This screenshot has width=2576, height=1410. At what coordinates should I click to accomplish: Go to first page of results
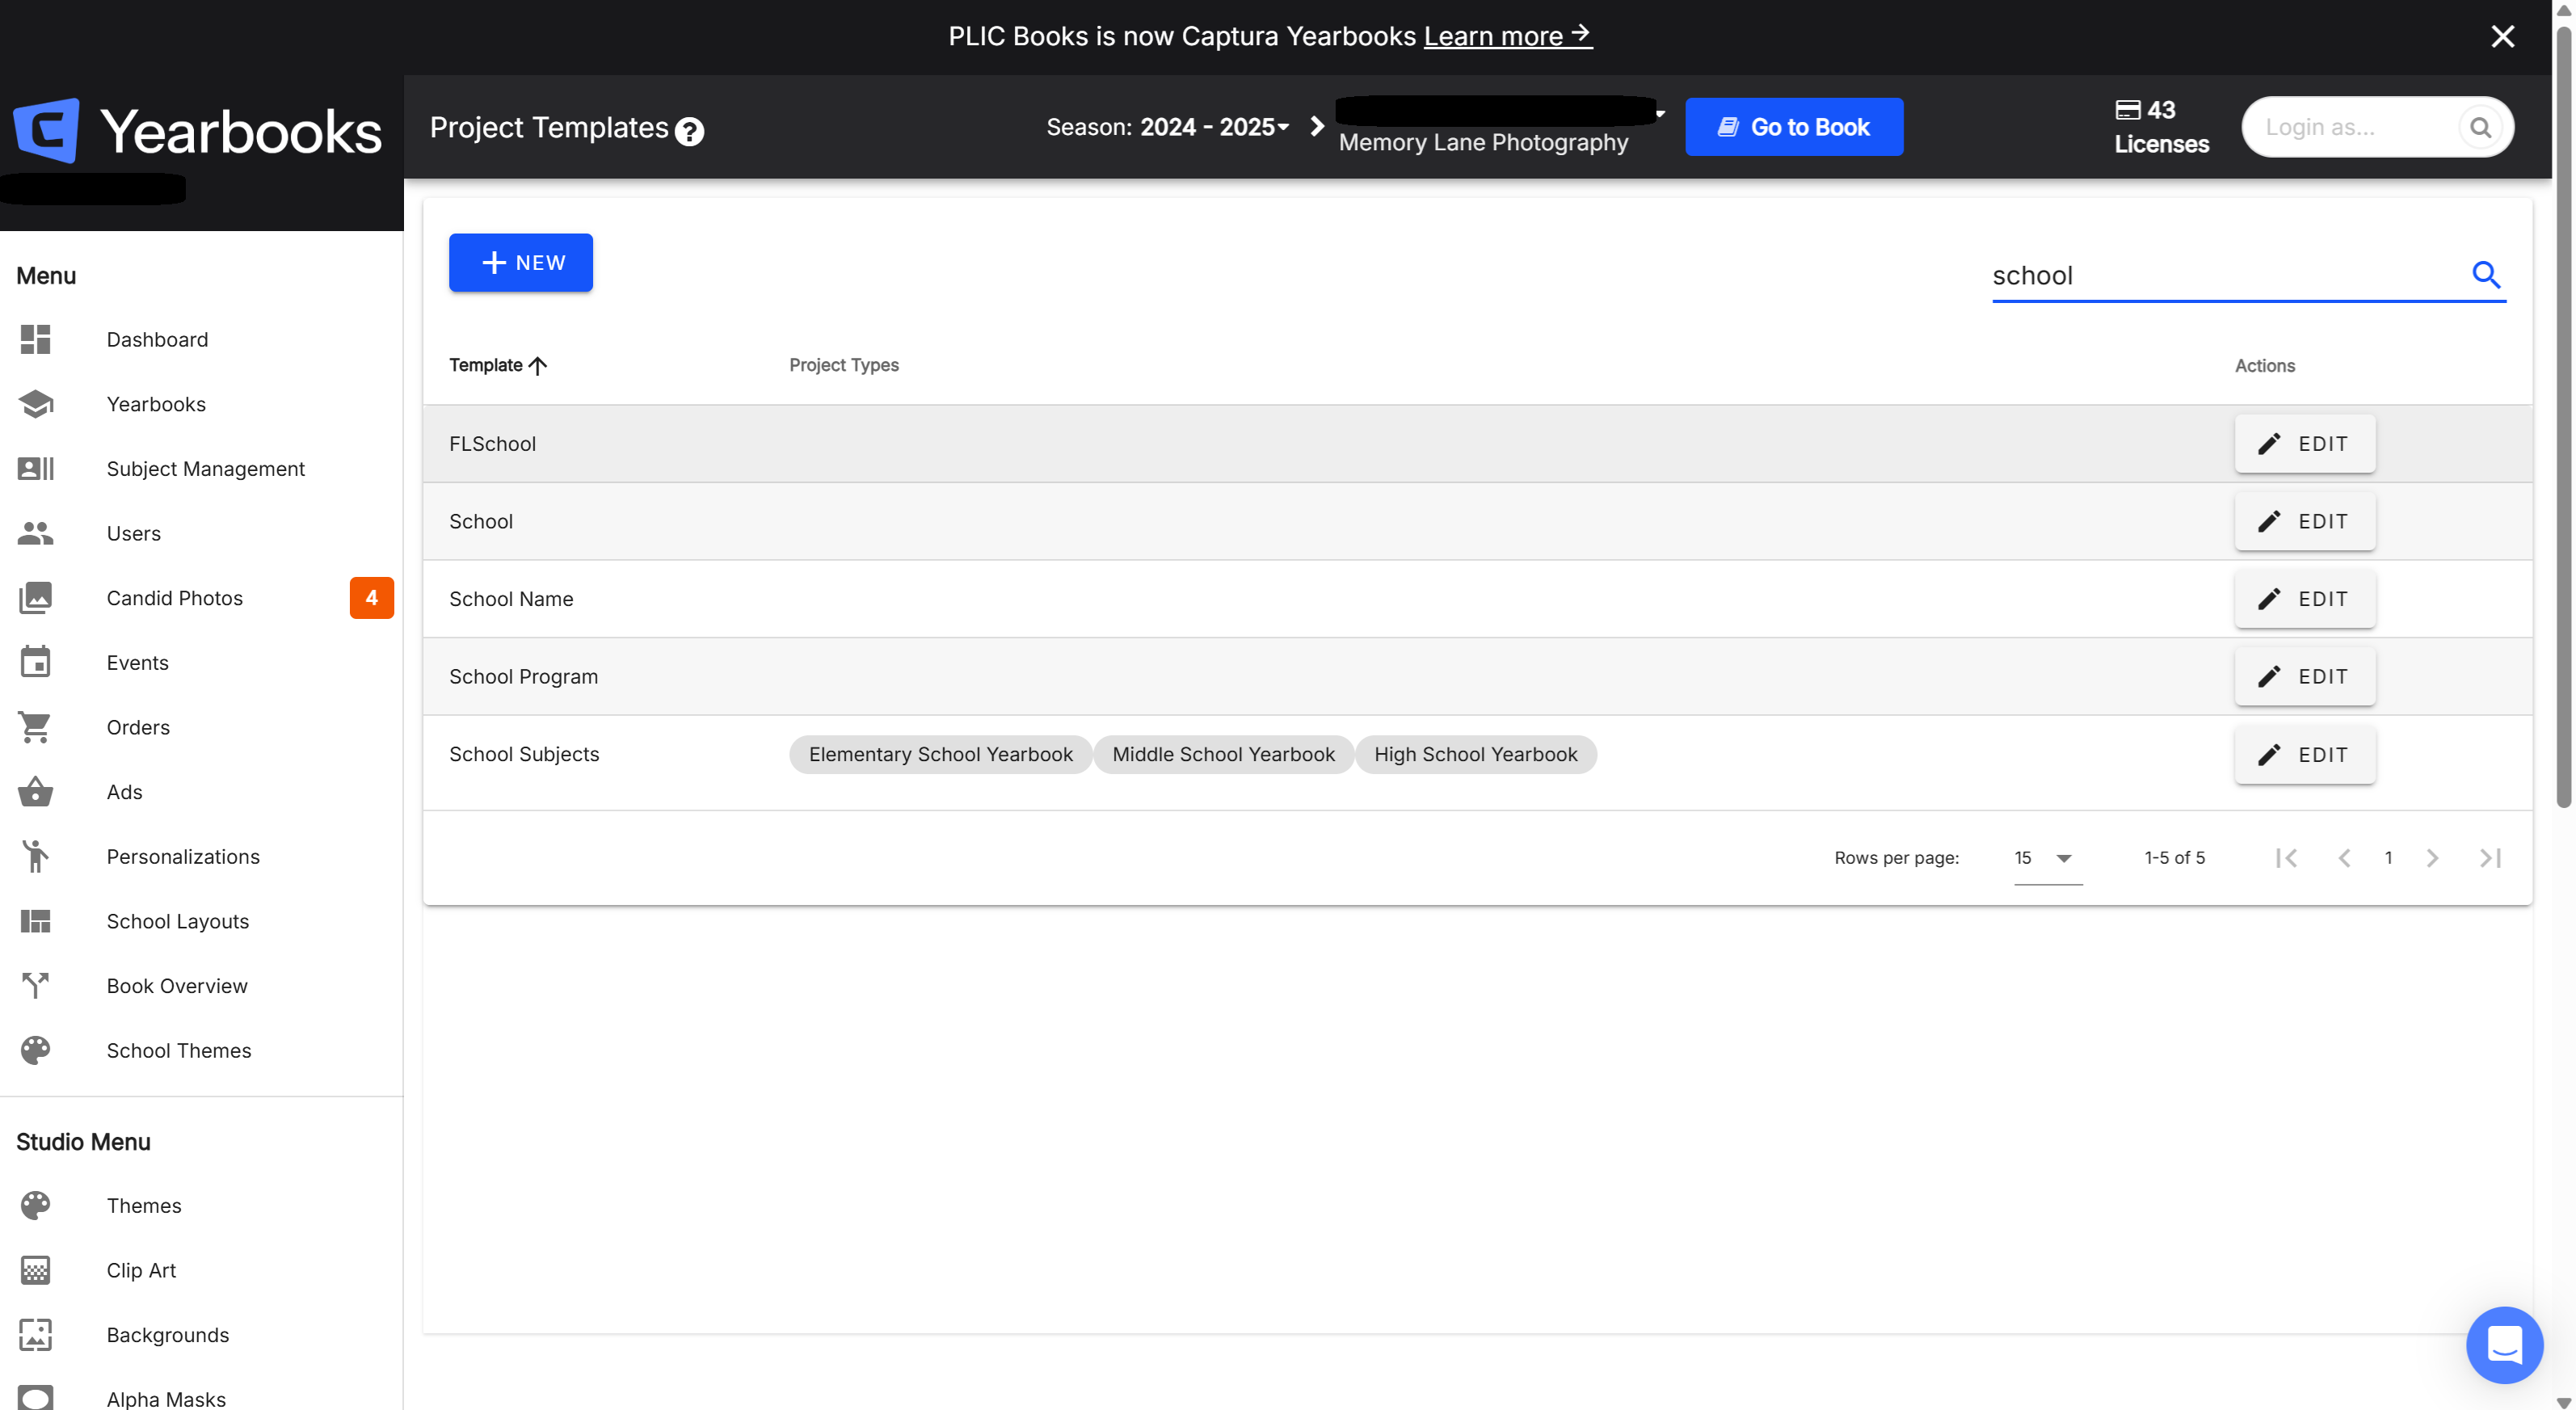coord(2286,857)
